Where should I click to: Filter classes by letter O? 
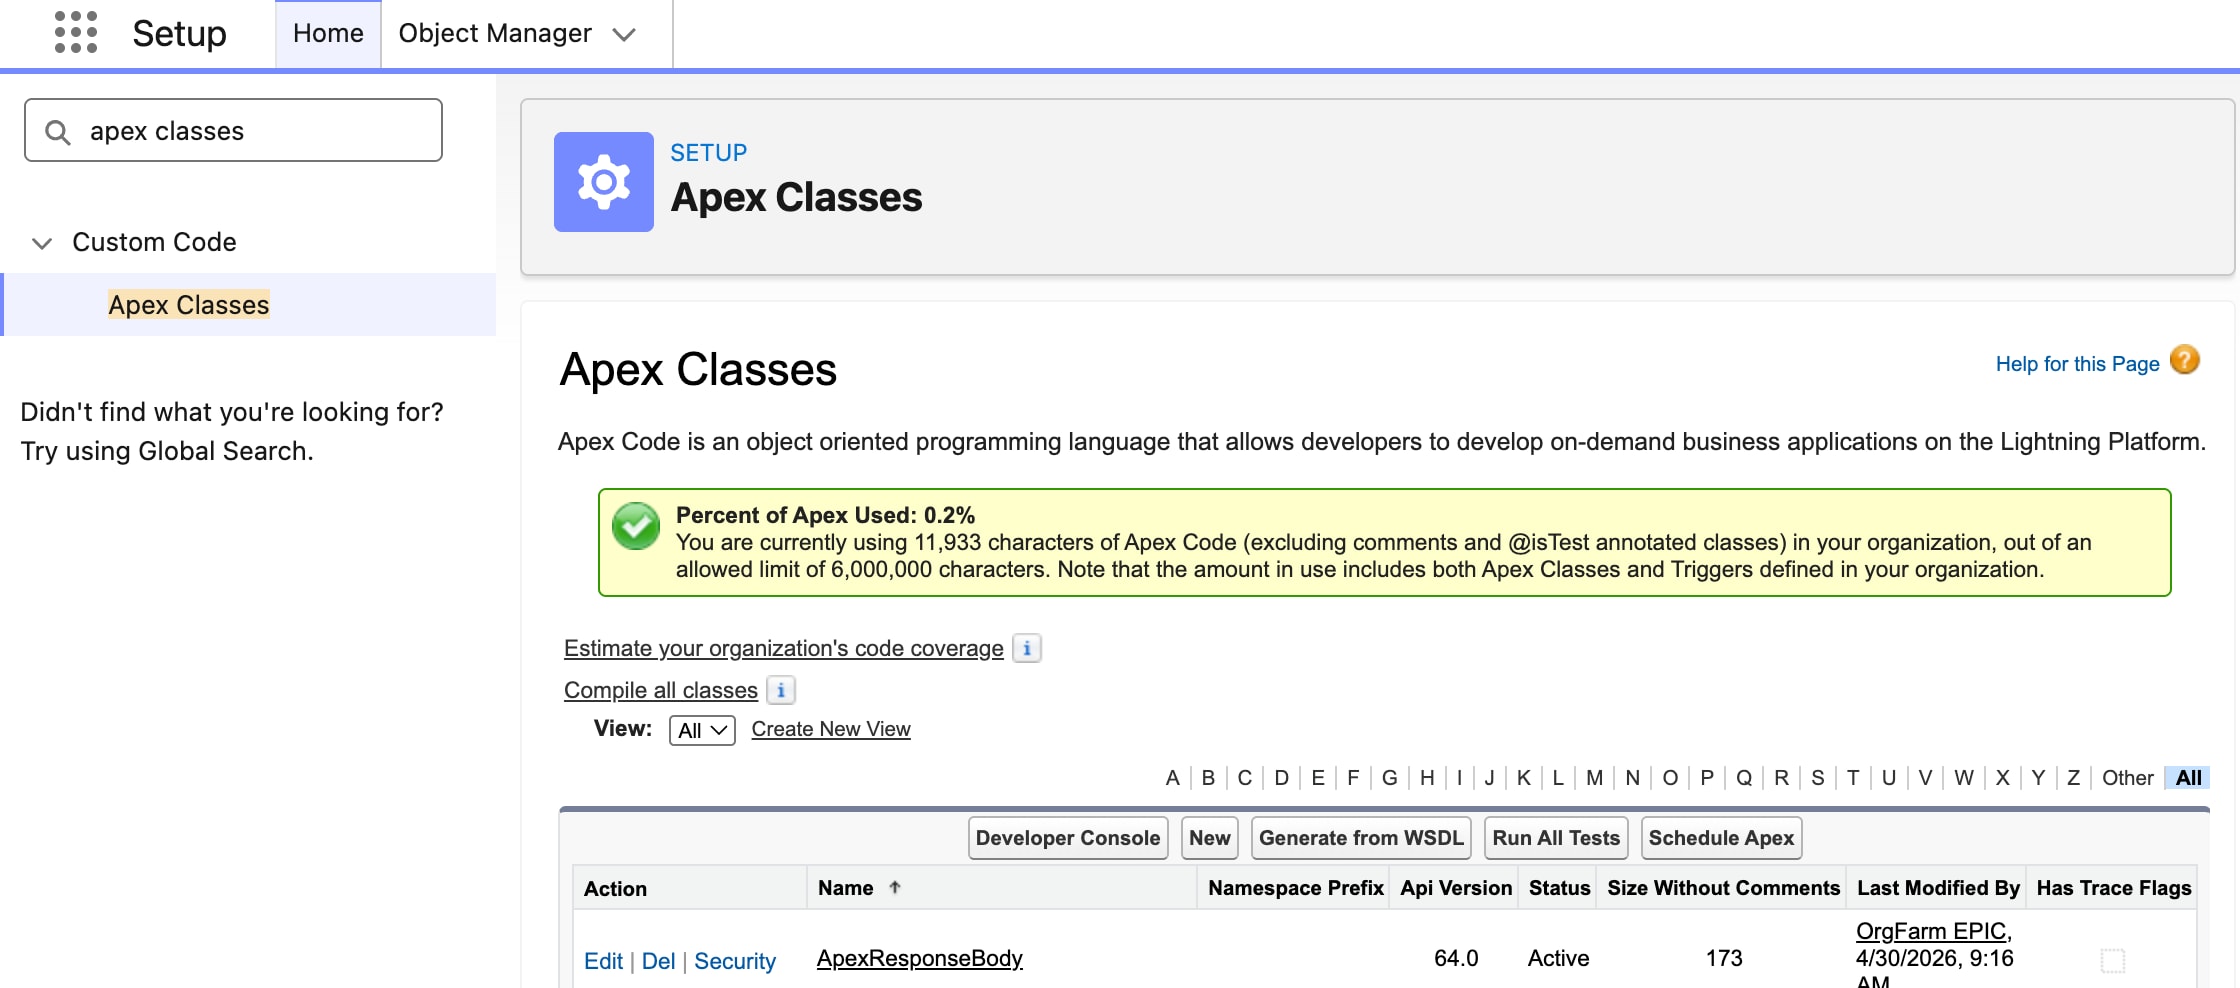pos(1670,778)
